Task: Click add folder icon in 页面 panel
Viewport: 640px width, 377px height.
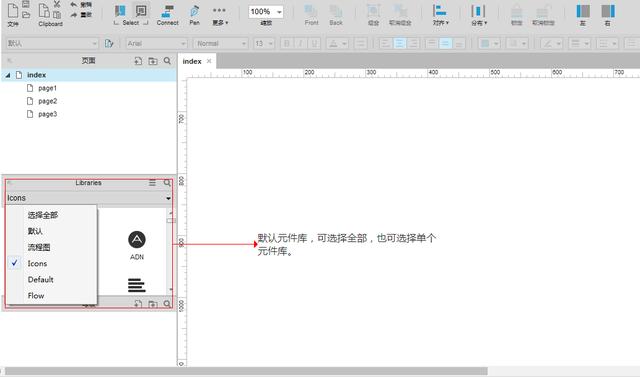Action: pyautogui.click(x=153, y=61)
